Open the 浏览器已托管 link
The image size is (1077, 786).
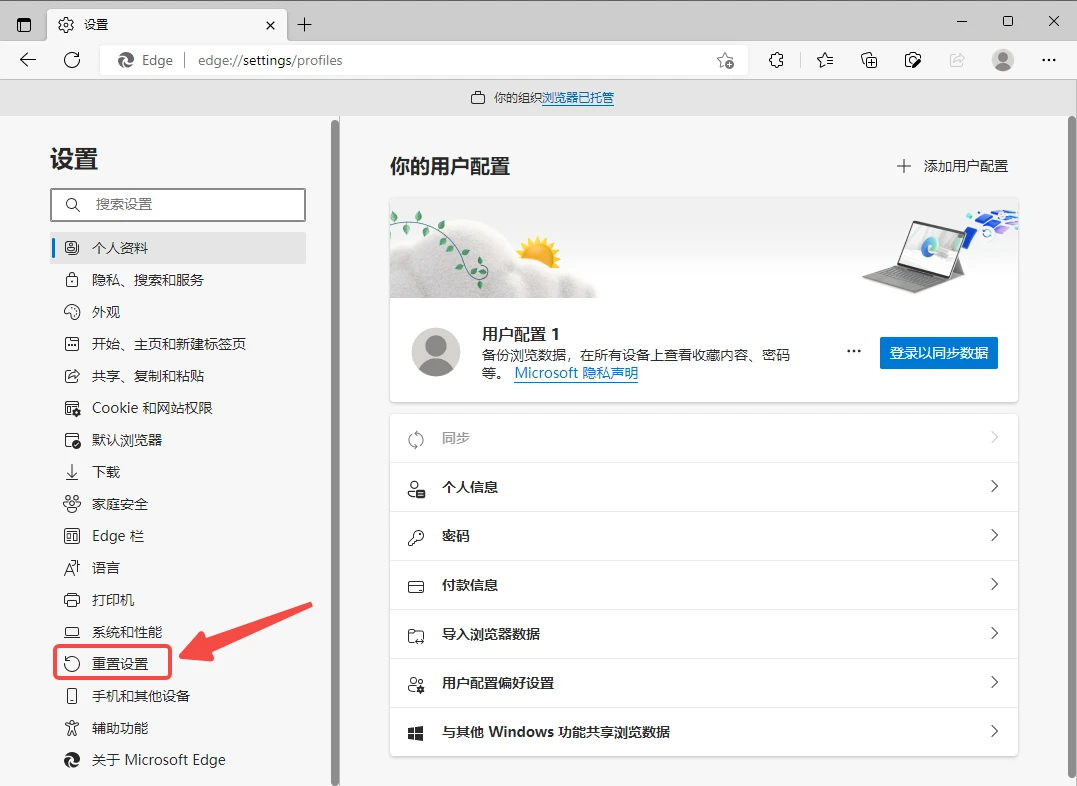coord(578,98)
